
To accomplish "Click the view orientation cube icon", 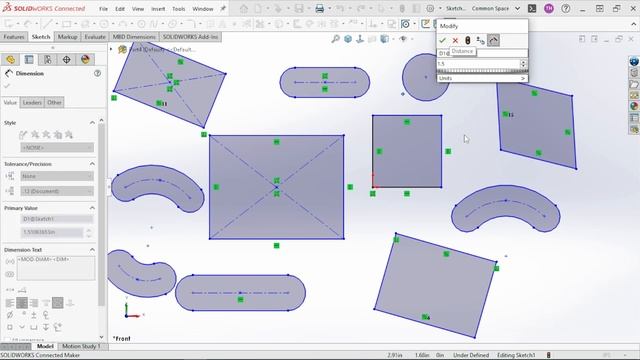I will click(x=348, y=39).
